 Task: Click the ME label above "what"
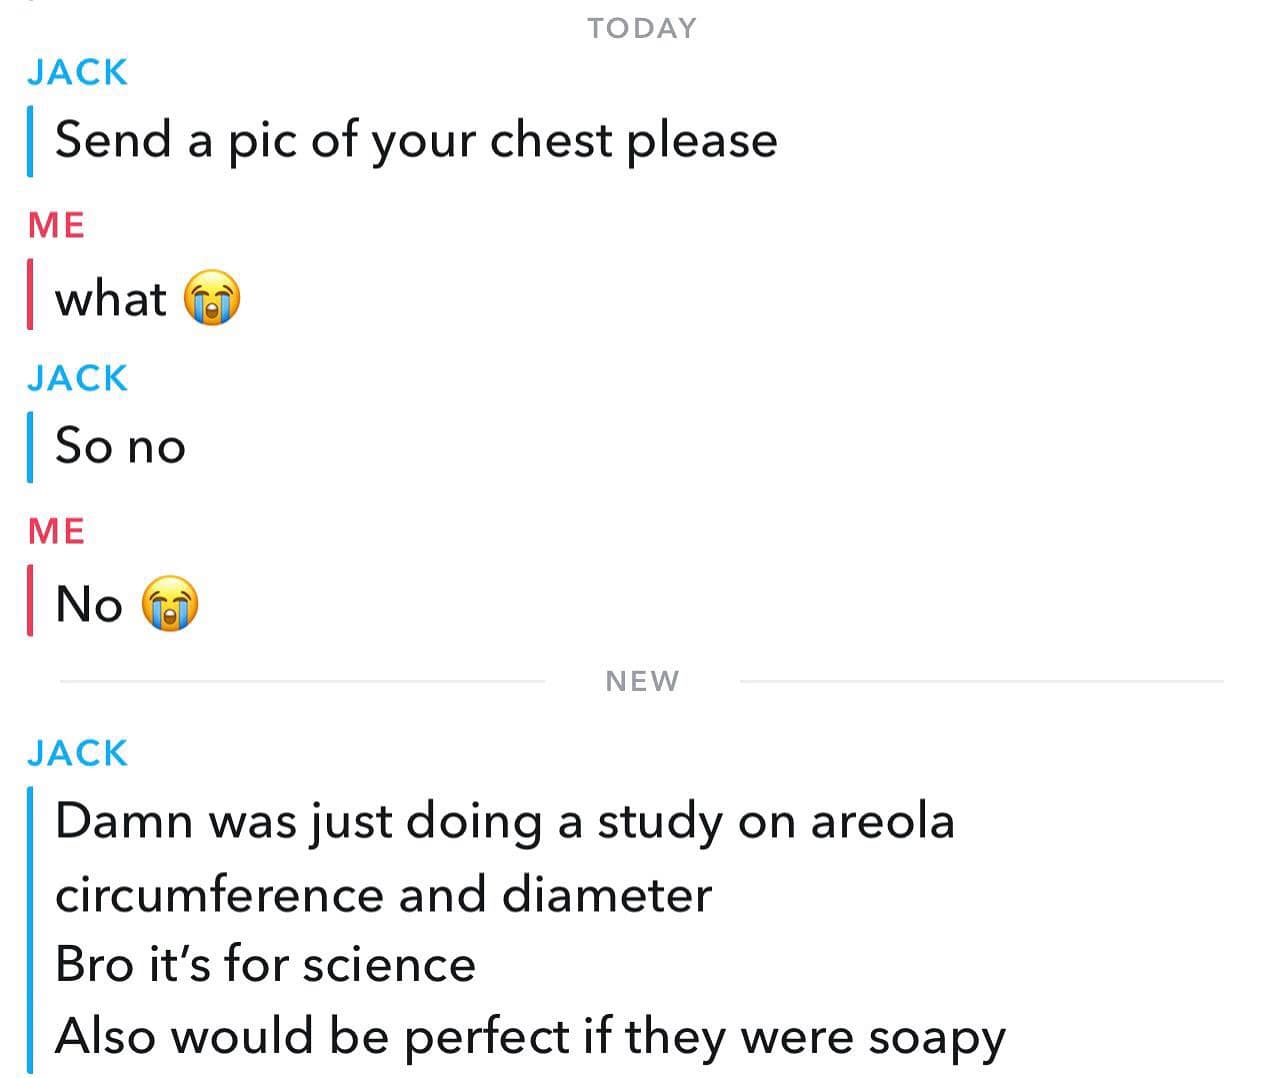pos(56,225)
